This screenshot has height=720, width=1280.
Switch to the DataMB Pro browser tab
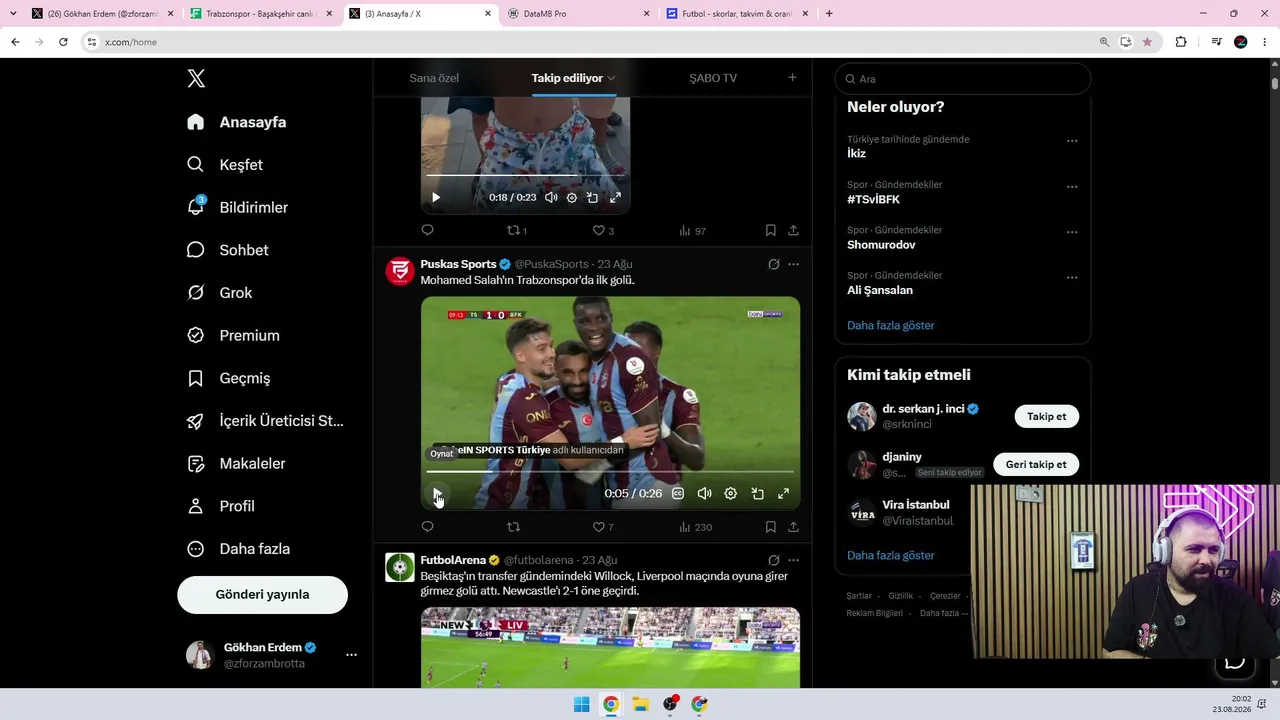(579, 14)
